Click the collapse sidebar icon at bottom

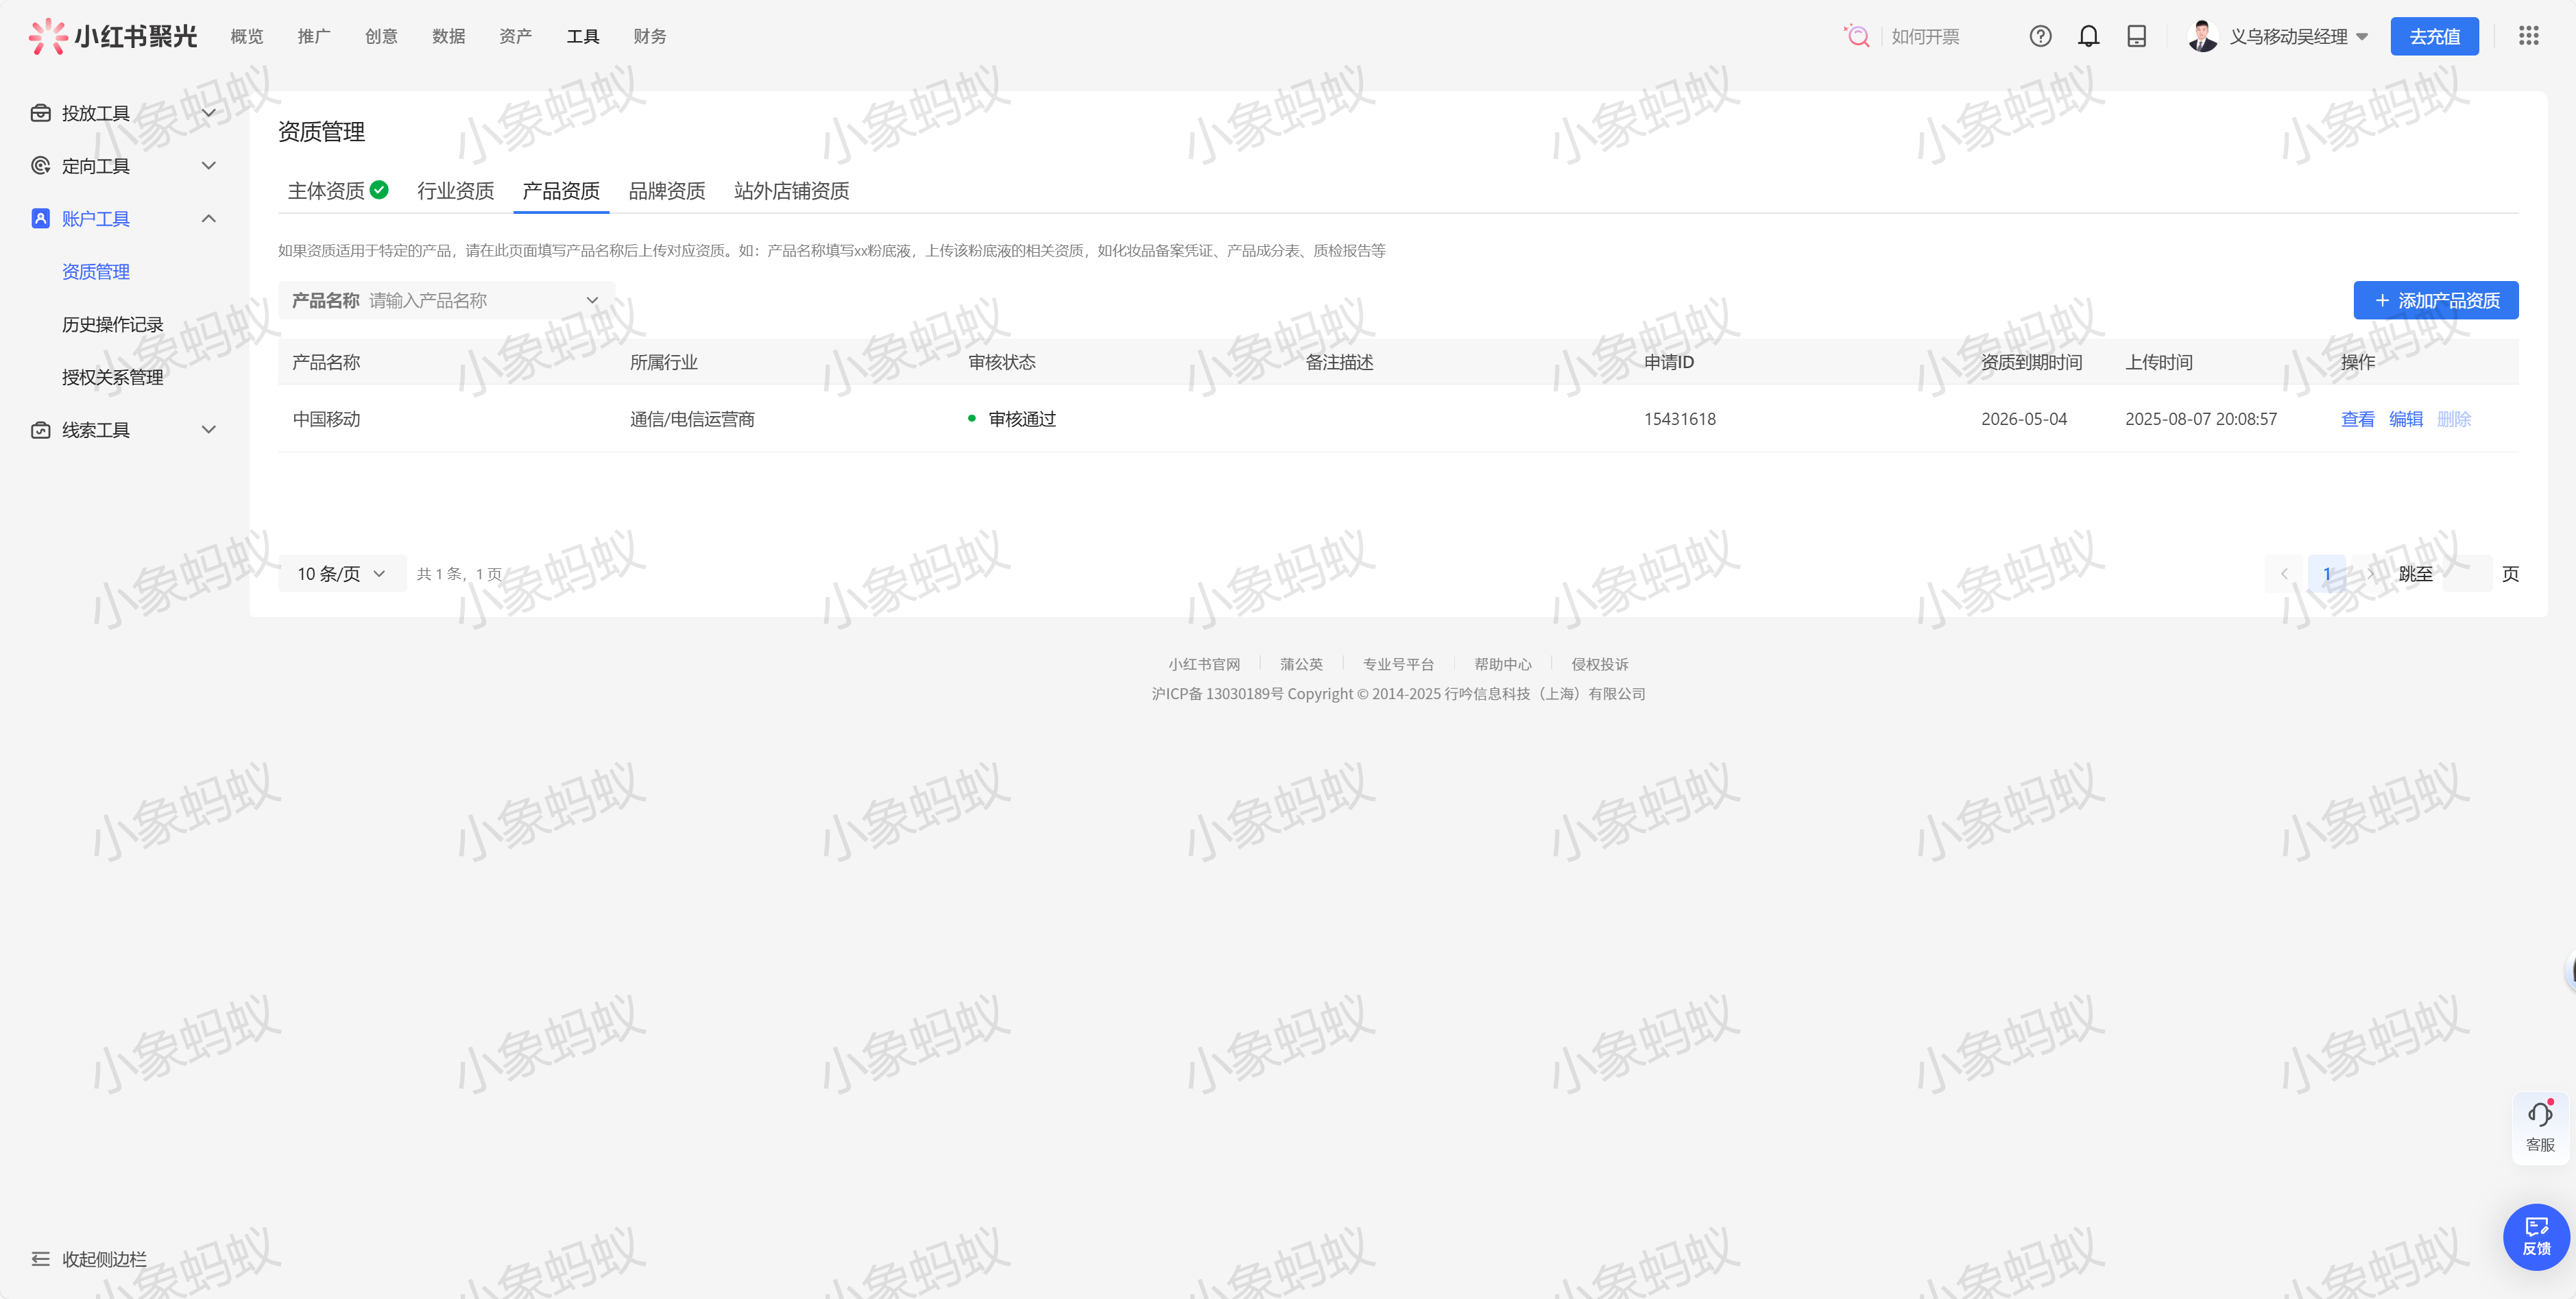[40, 1259]
